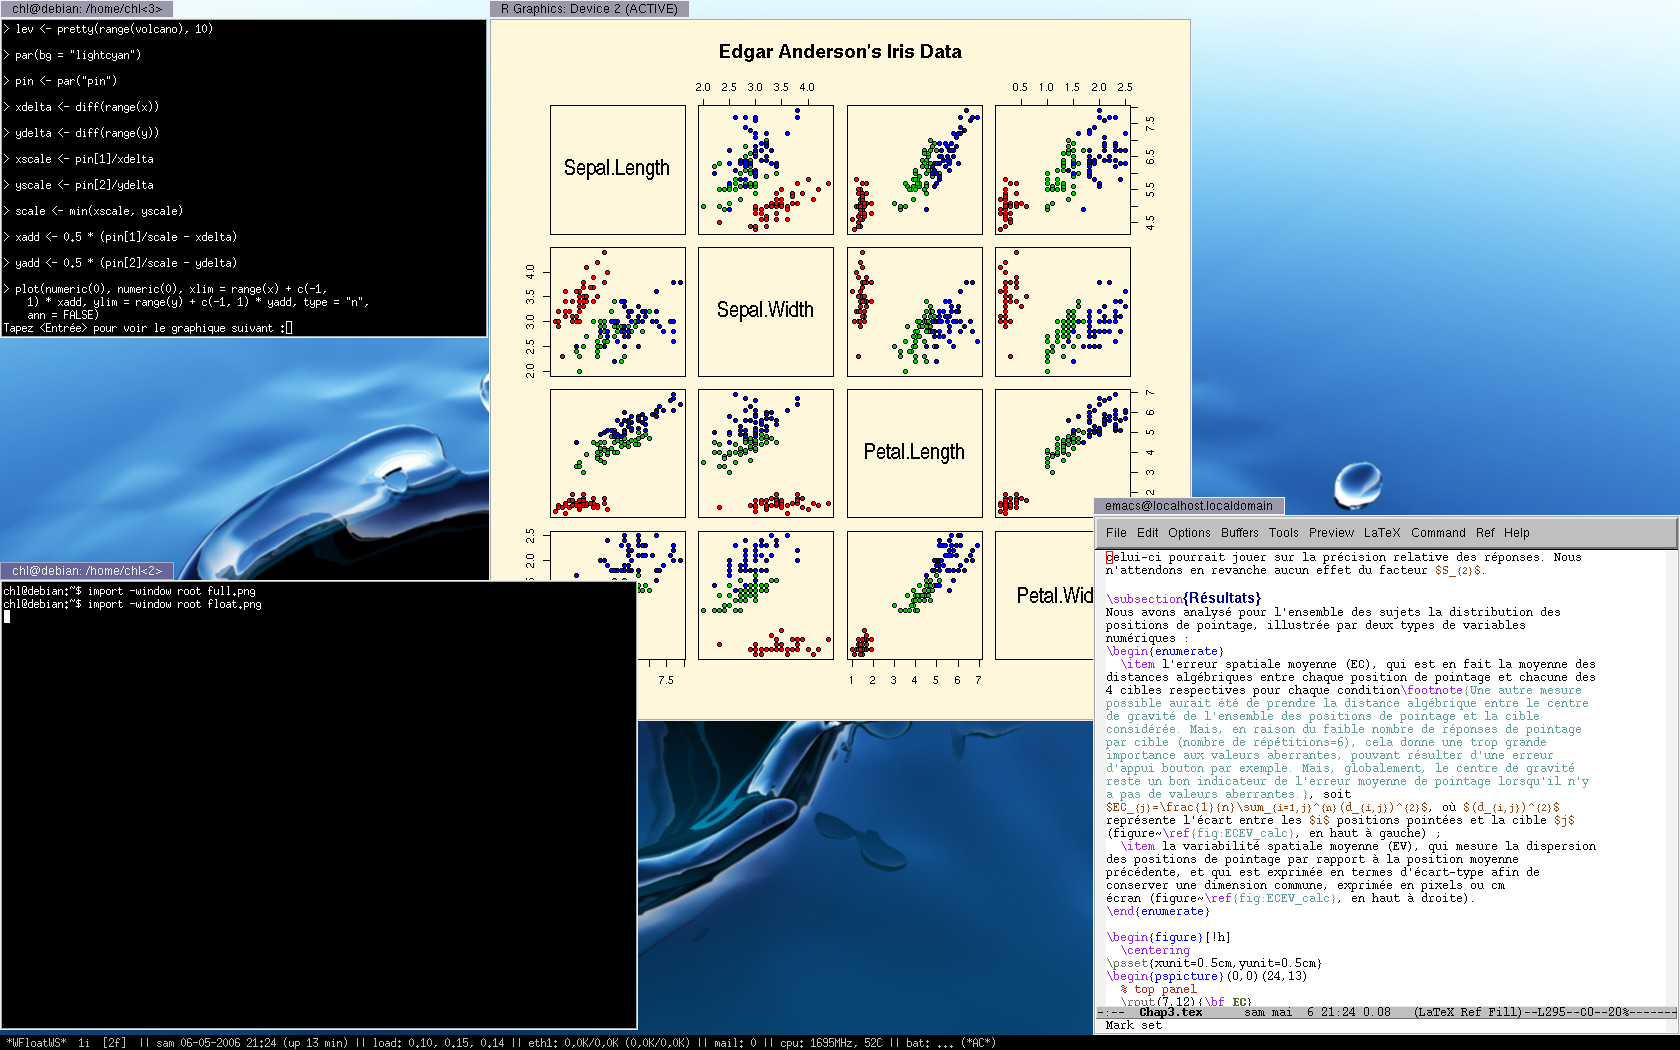Open the Help menu in Emacs
Image resolution: width=1680 pixels, height=1050 pixels.
pos(1516,533)
